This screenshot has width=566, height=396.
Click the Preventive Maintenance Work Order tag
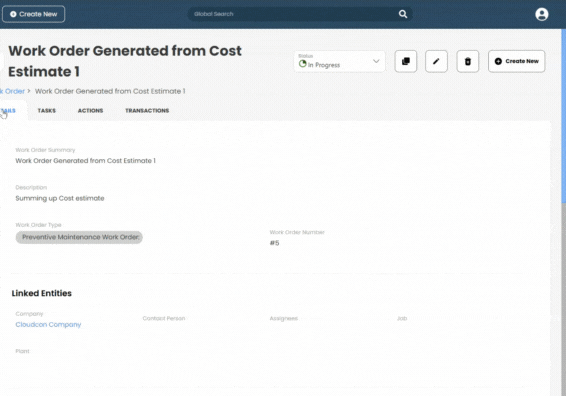point(79,237)
